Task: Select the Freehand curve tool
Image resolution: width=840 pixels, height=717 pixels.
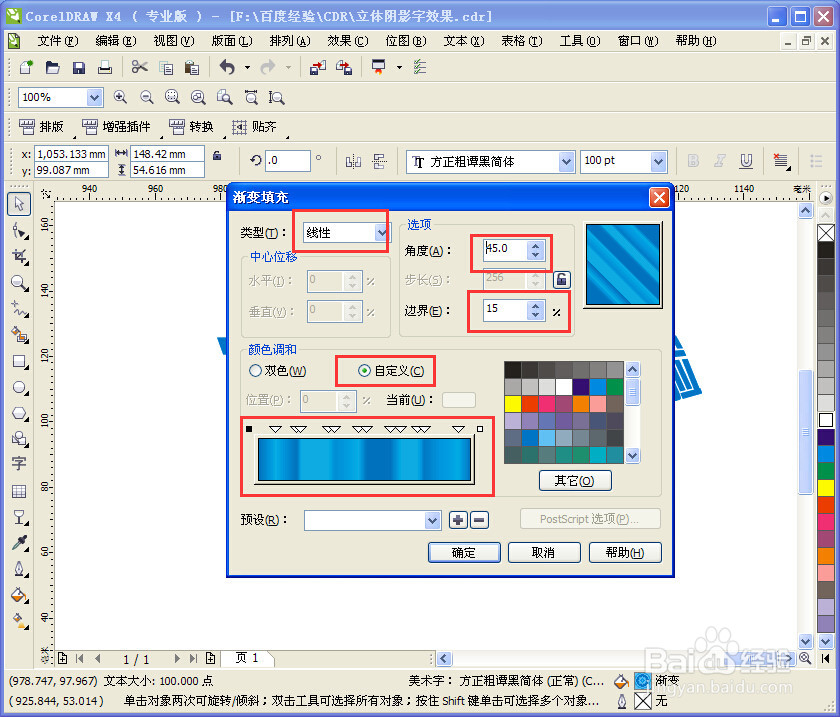Action: click(x=19, y=309)
